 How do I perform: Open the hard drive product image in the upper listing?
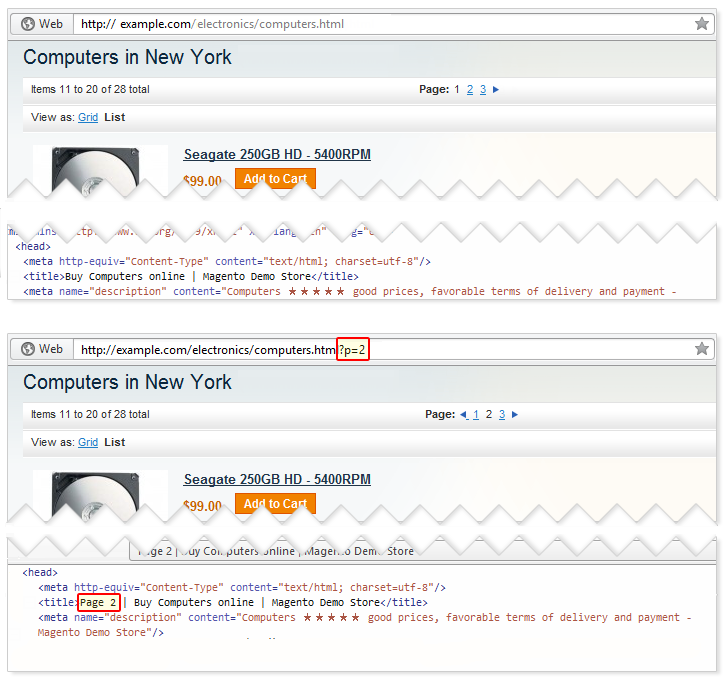click(100, 168)
